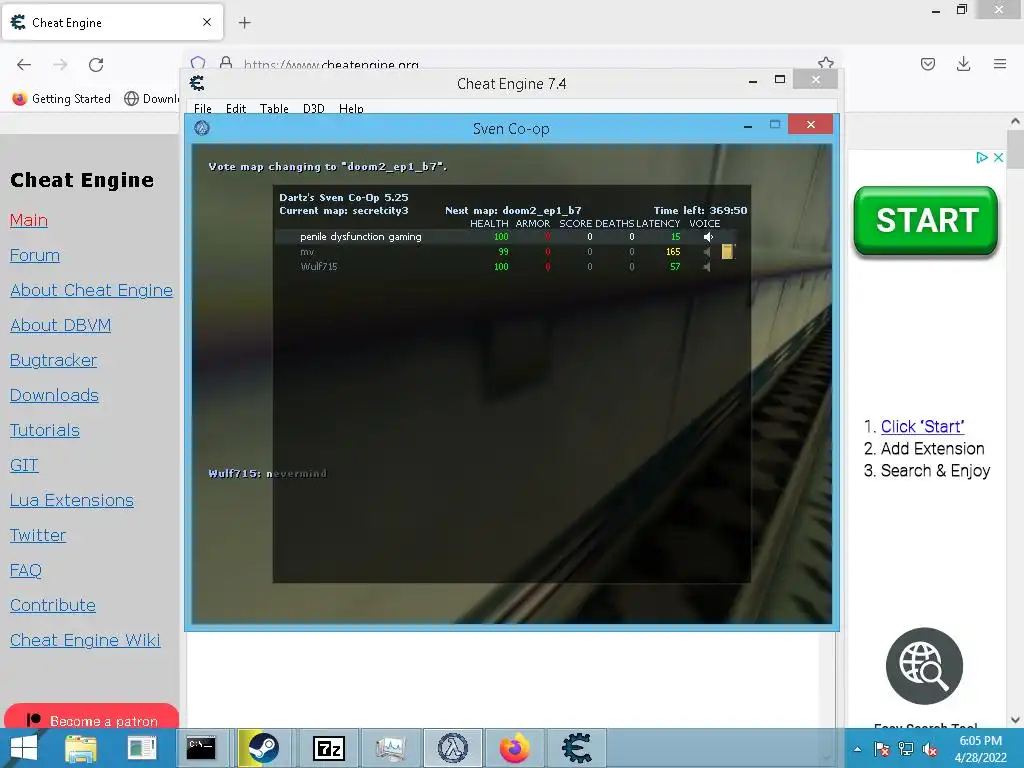Open Command Prompt from taskbar

201,748
